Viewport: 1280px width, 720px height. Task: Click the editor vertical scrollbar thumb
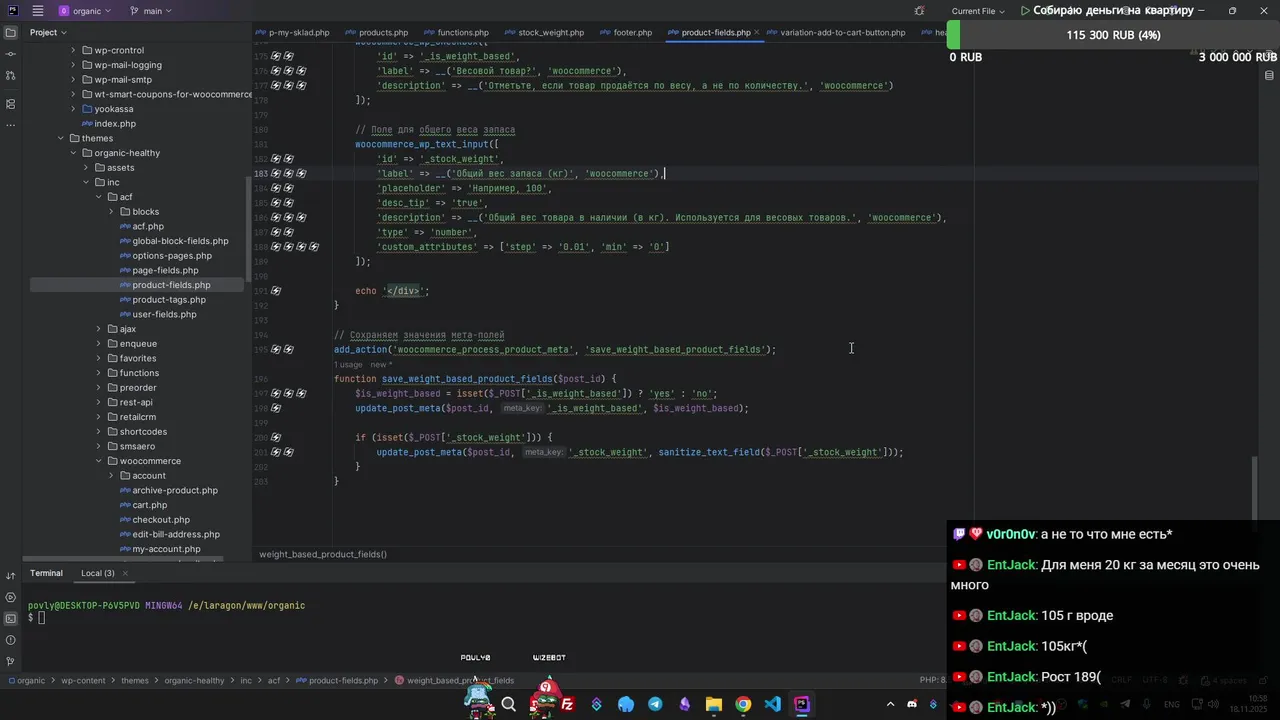(x=1256, y=488)
